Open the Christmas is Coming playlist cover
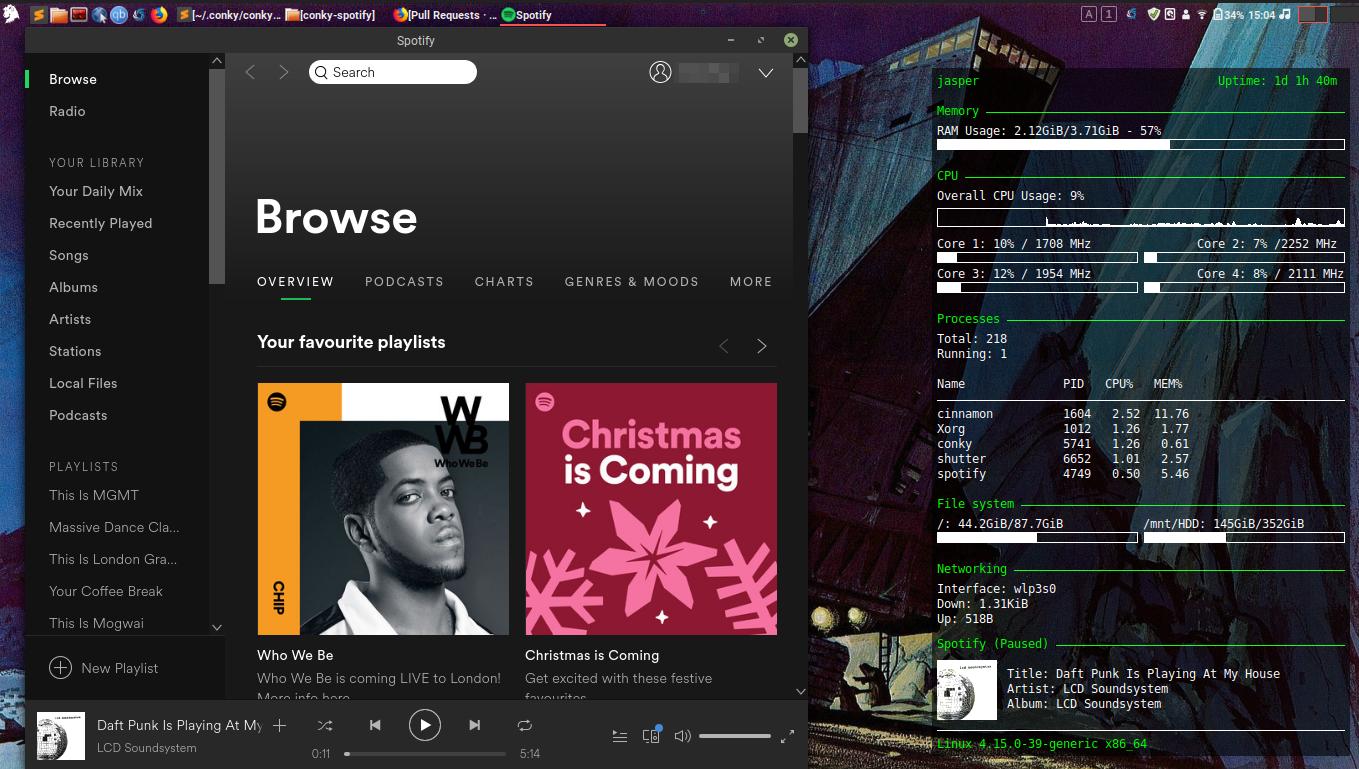The height and width of the screenshot is (769, 1359). pos(651,509)
